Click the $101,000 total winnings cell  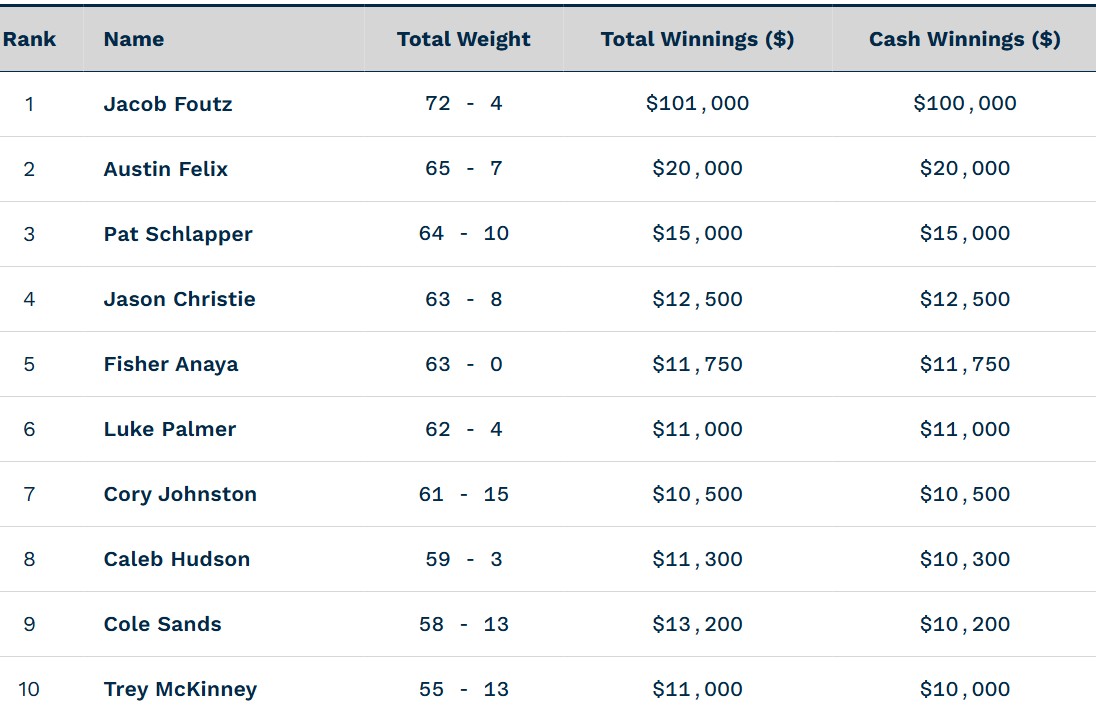pos(697,104)
